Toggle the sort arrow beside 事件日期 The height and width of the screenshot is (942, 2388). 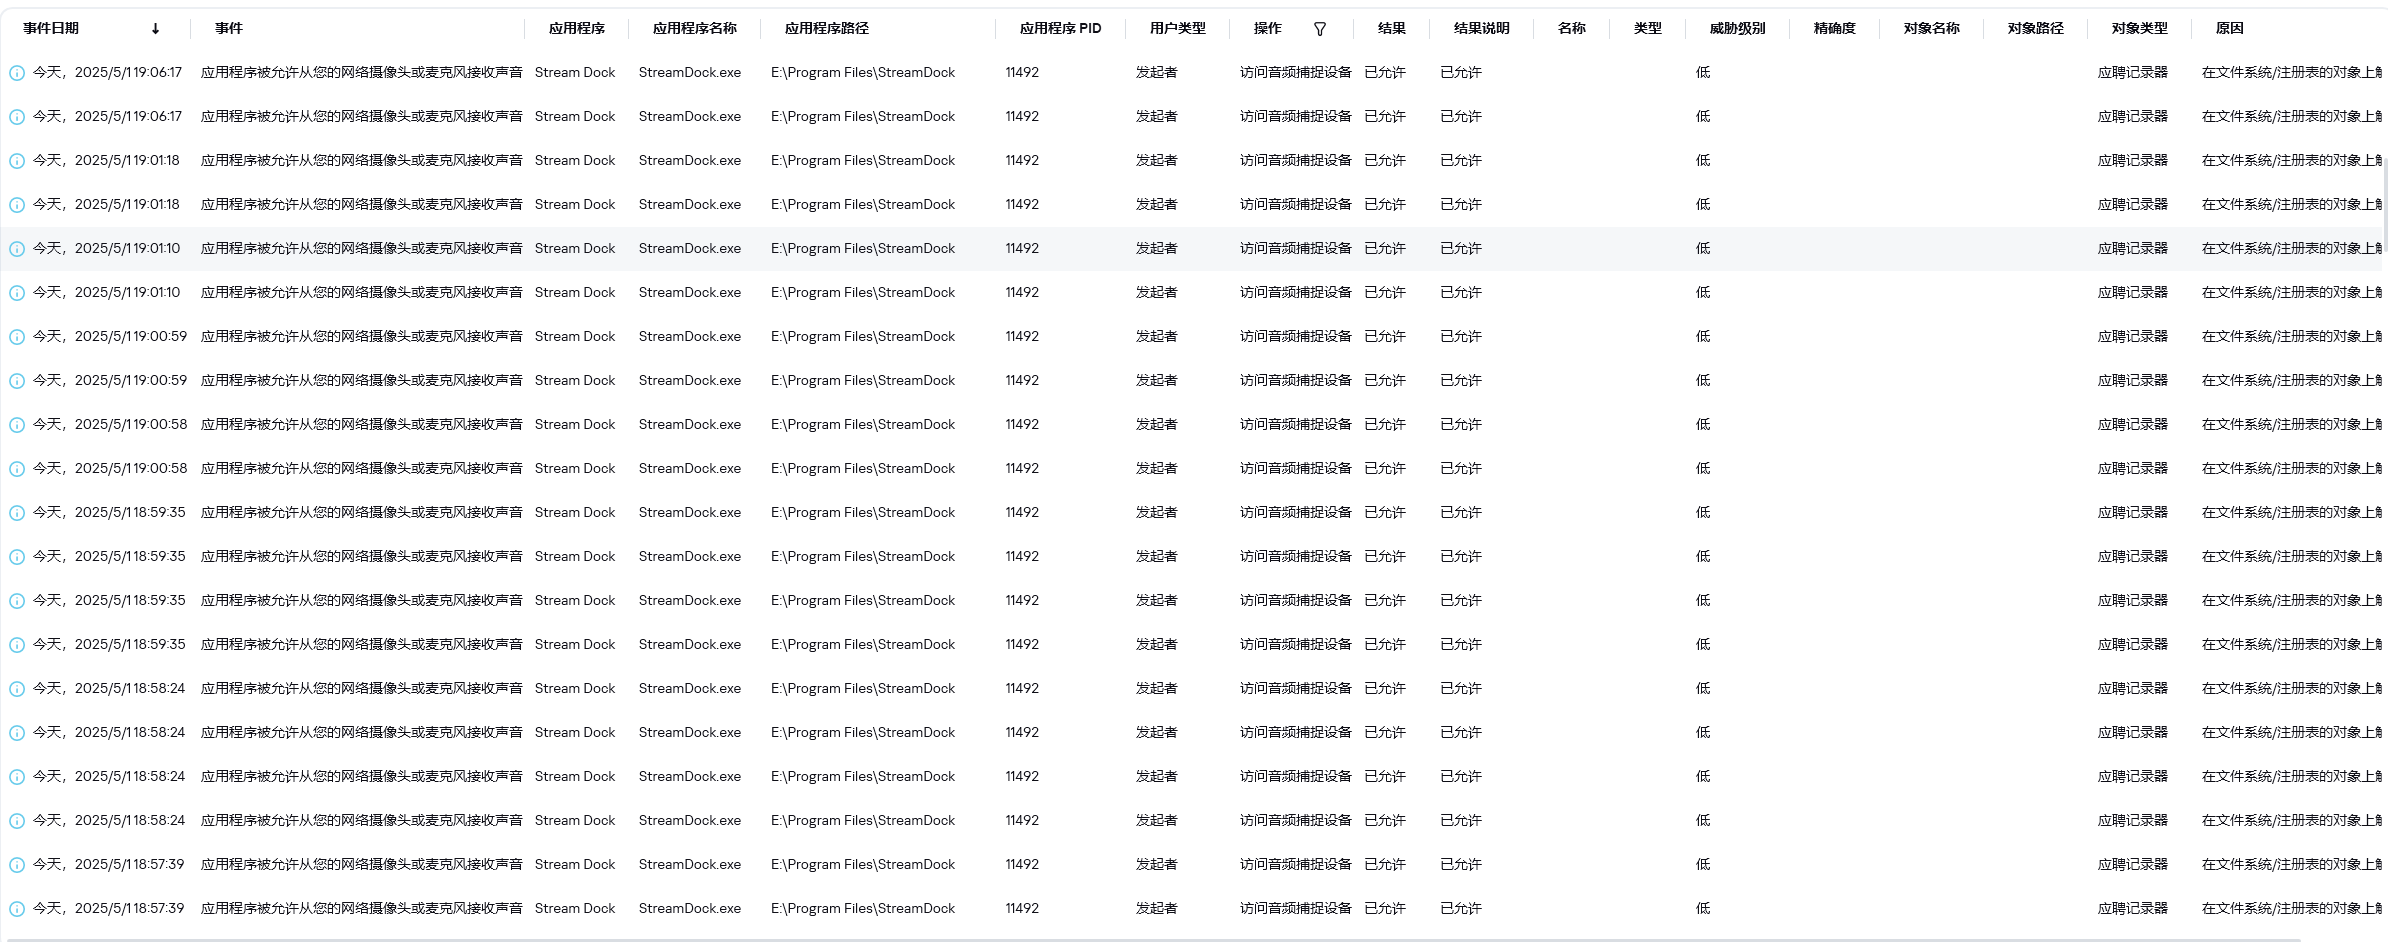(x=155, y=29)
